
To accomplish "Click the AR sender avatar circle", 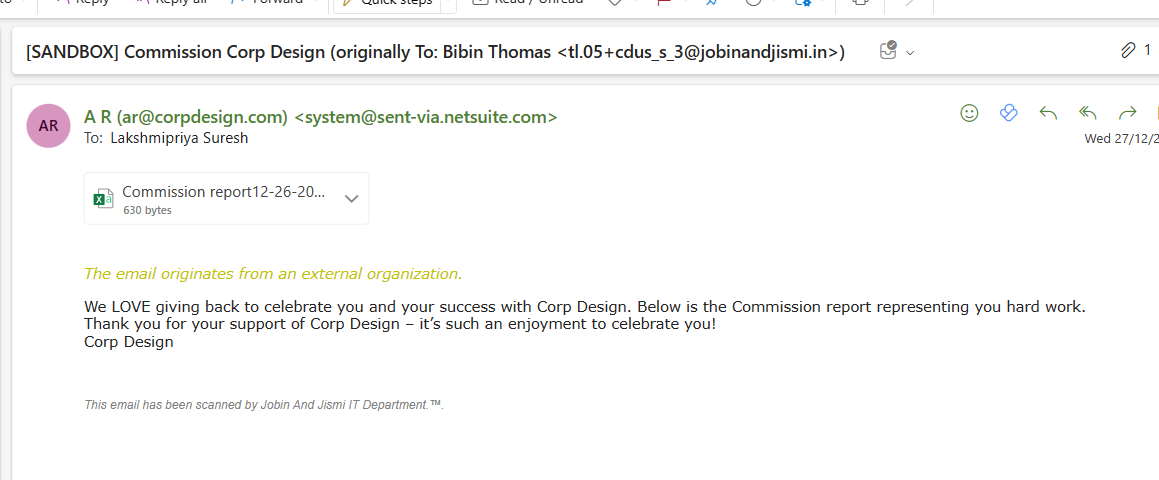I will coord(49,126).
